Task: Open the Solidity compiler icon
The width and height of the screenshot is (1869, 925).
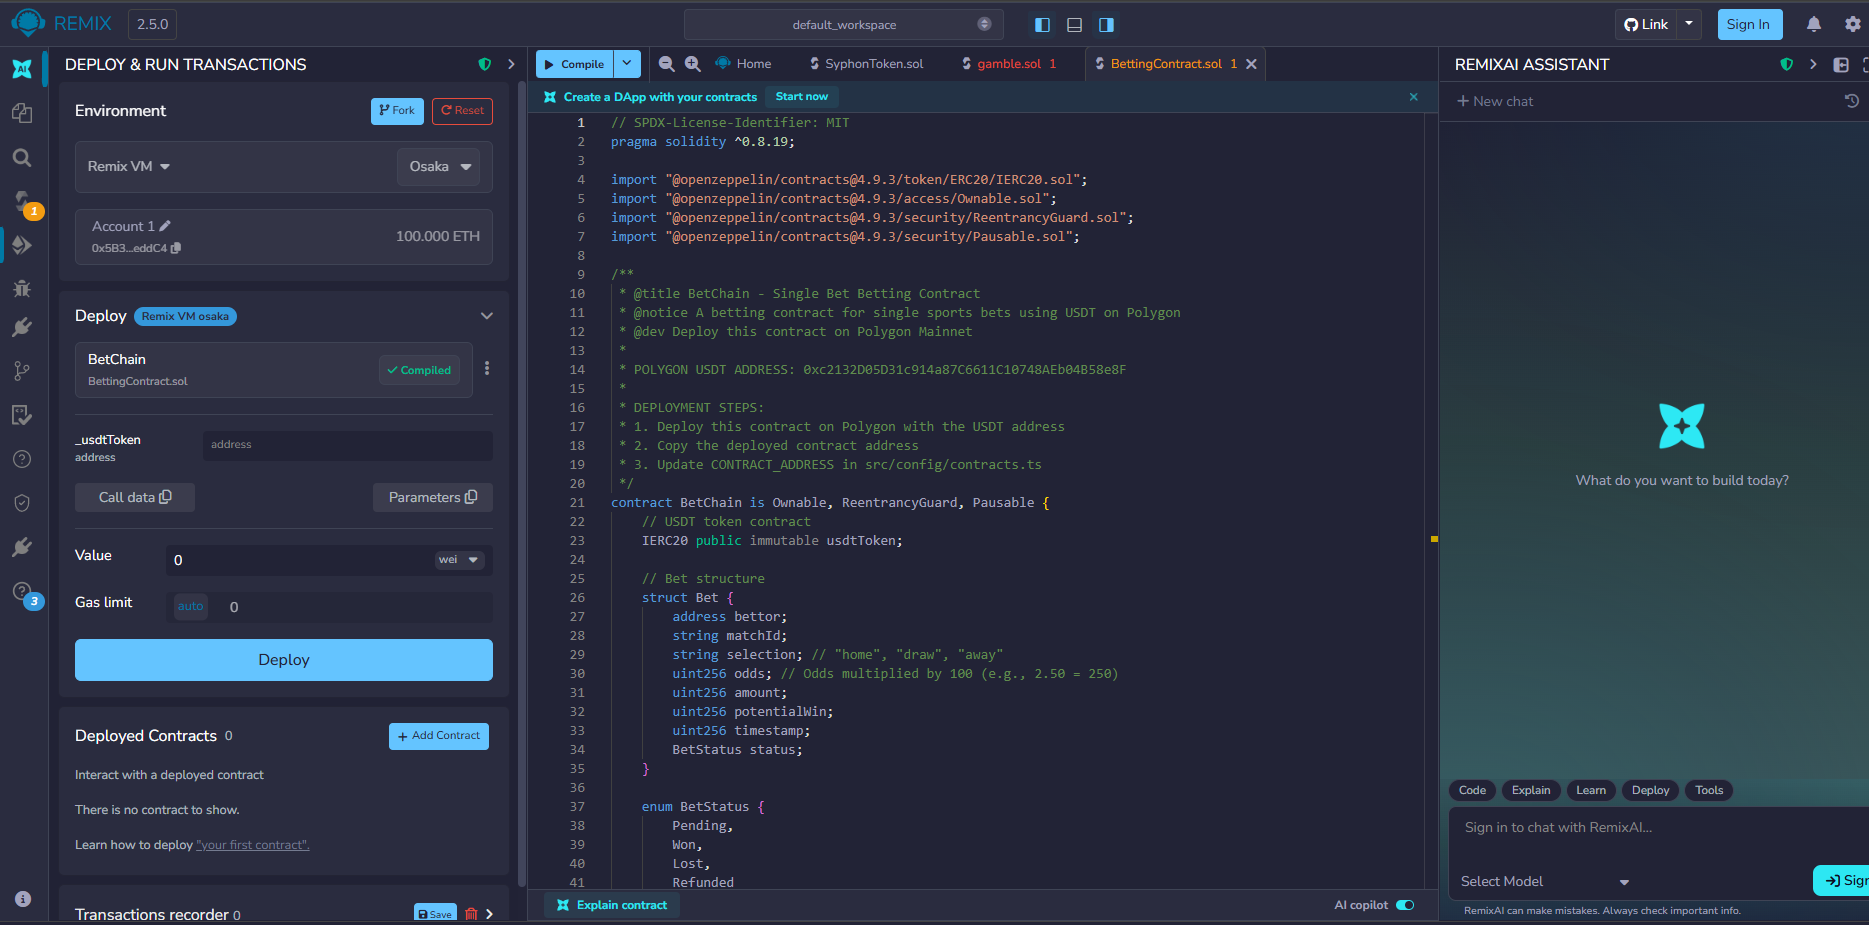Action: pyautogui.click(x=22, y=201)
